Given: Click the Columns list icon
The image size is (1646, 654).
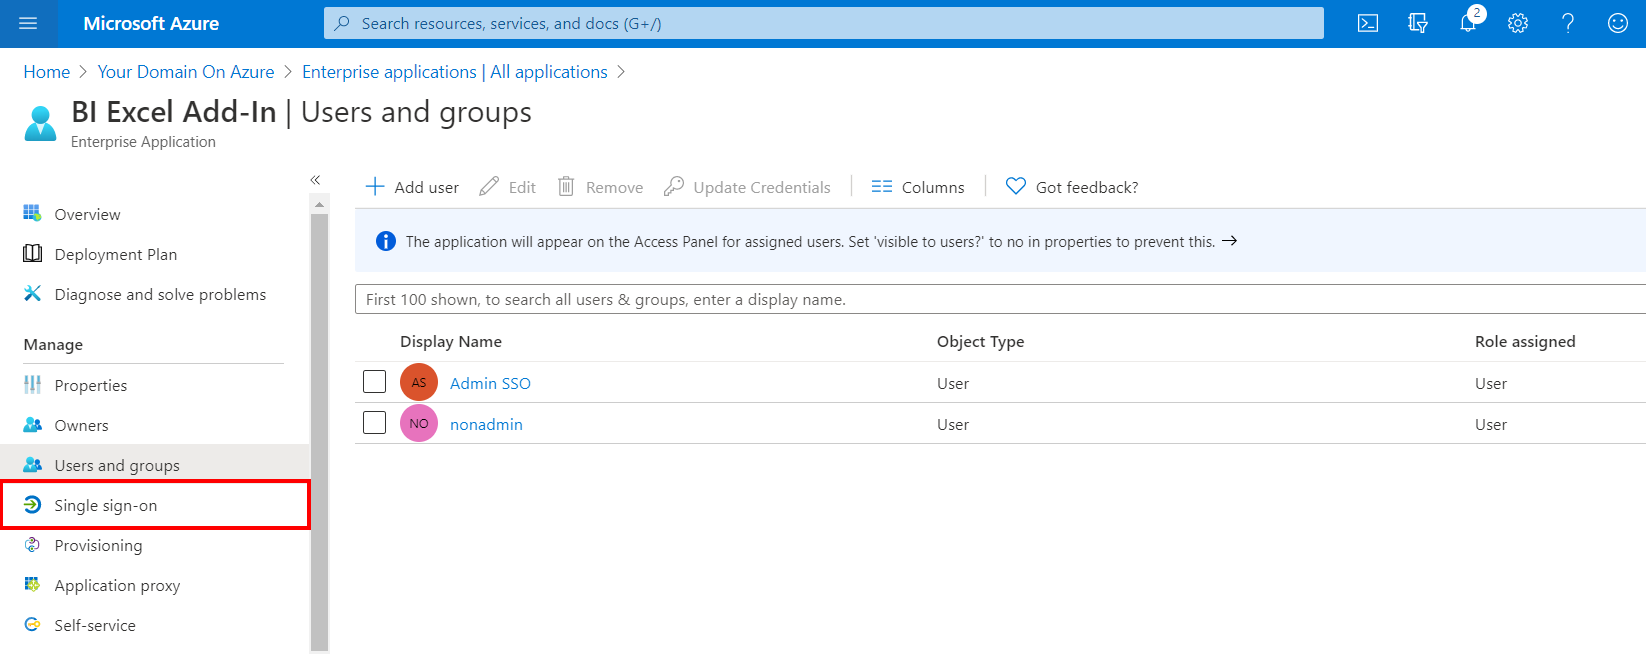Looking at the screenshot, I should click(x=882, y=186).
